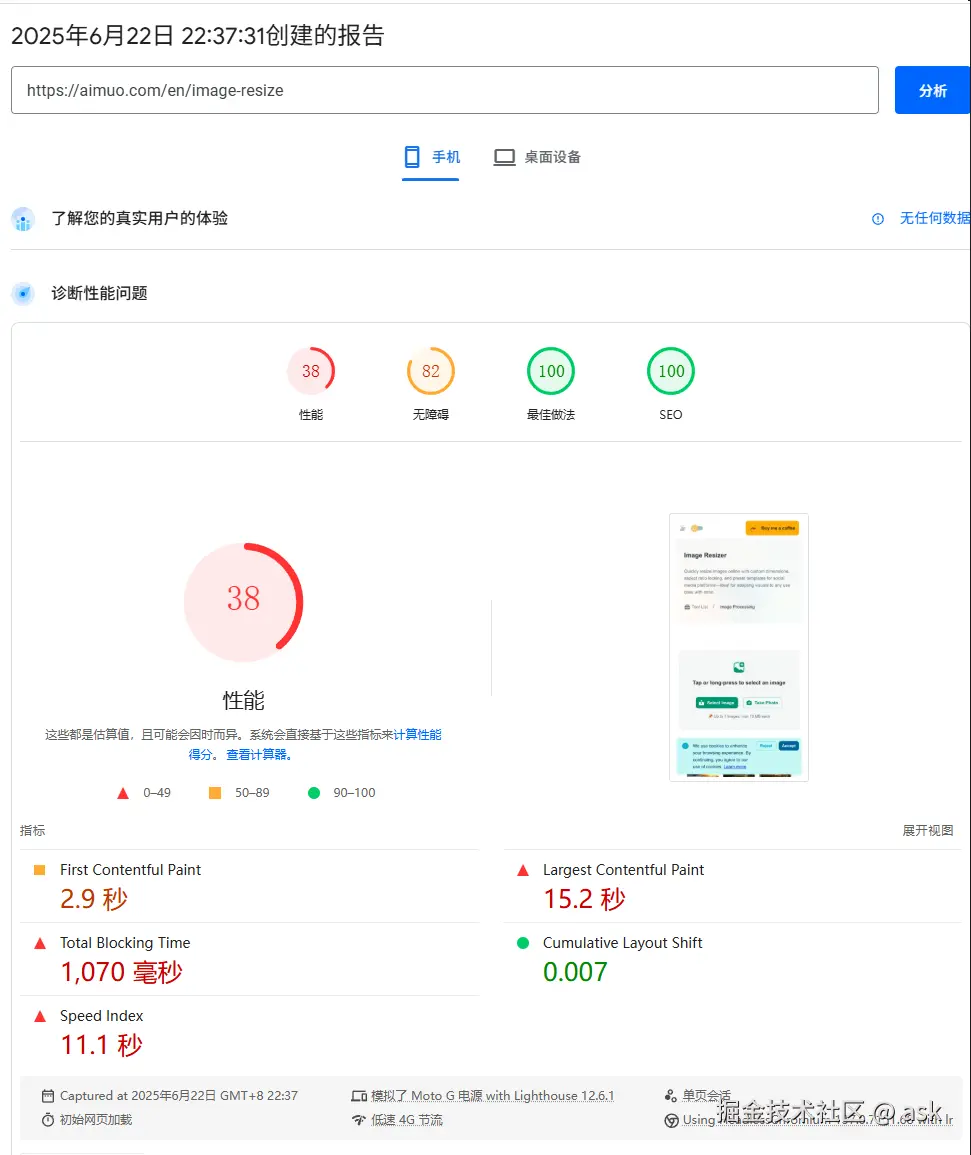
Task: Click 展开视图 to expand metrics view
Action: click(928, 830)
